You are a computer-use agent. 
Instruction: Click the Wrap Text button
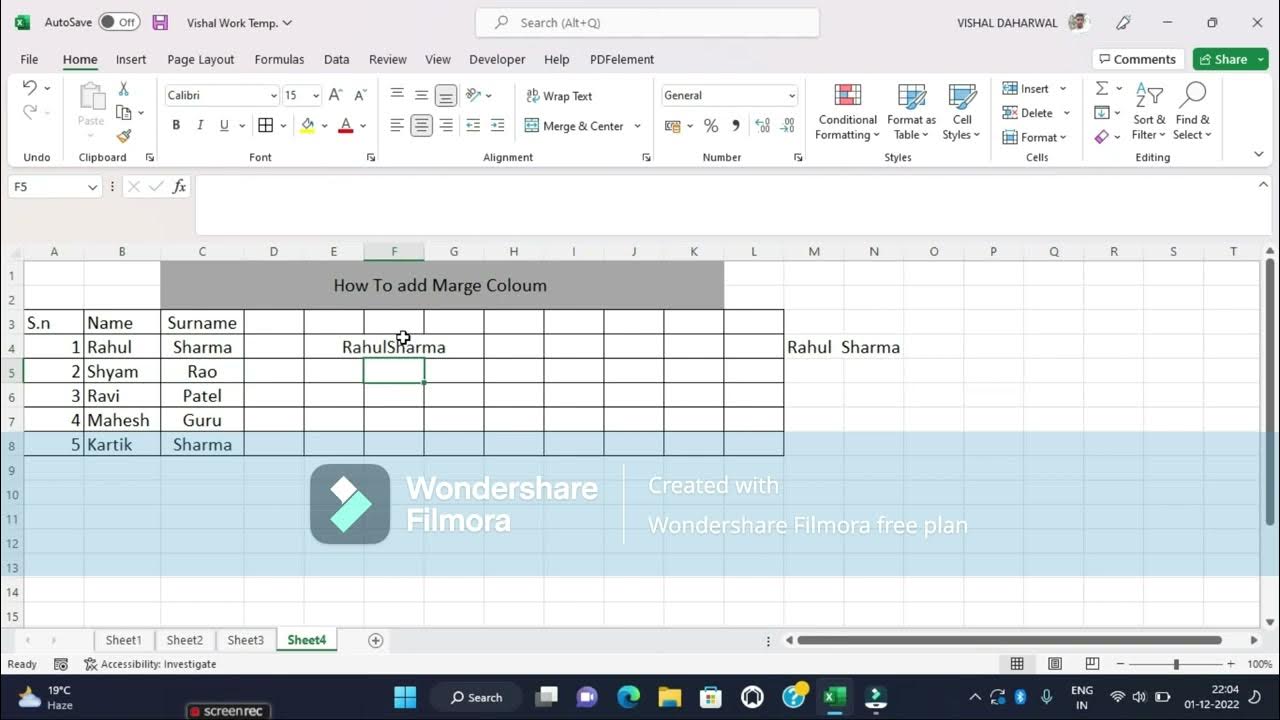coord(559,96)
